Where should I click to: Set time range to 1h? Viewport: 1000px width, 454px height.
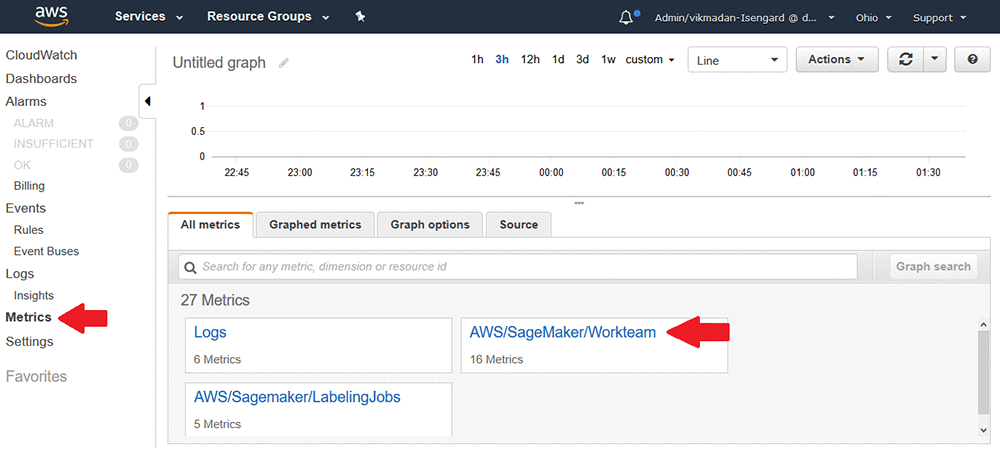click(x=477, y=59)
